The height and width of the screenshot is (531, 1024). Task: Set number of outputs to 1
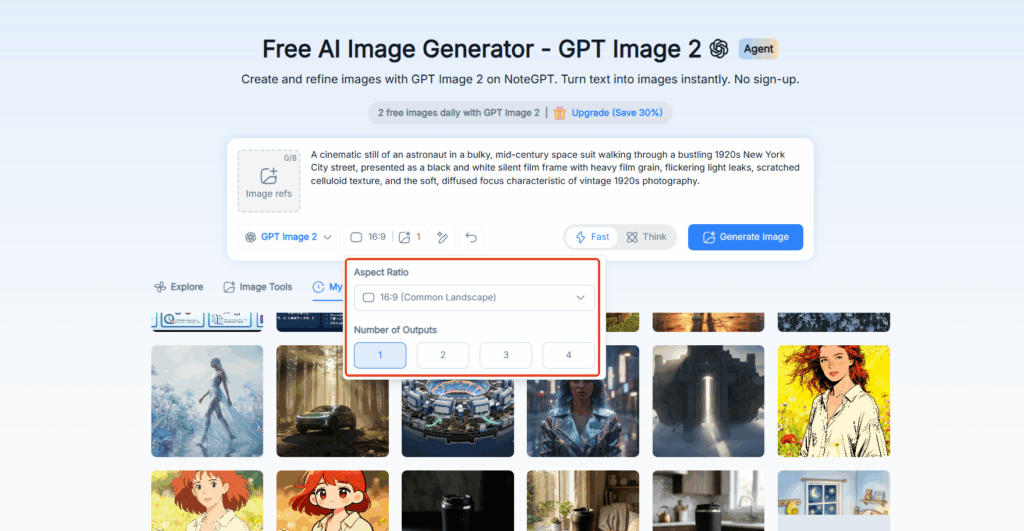click(x=380, y=355)
